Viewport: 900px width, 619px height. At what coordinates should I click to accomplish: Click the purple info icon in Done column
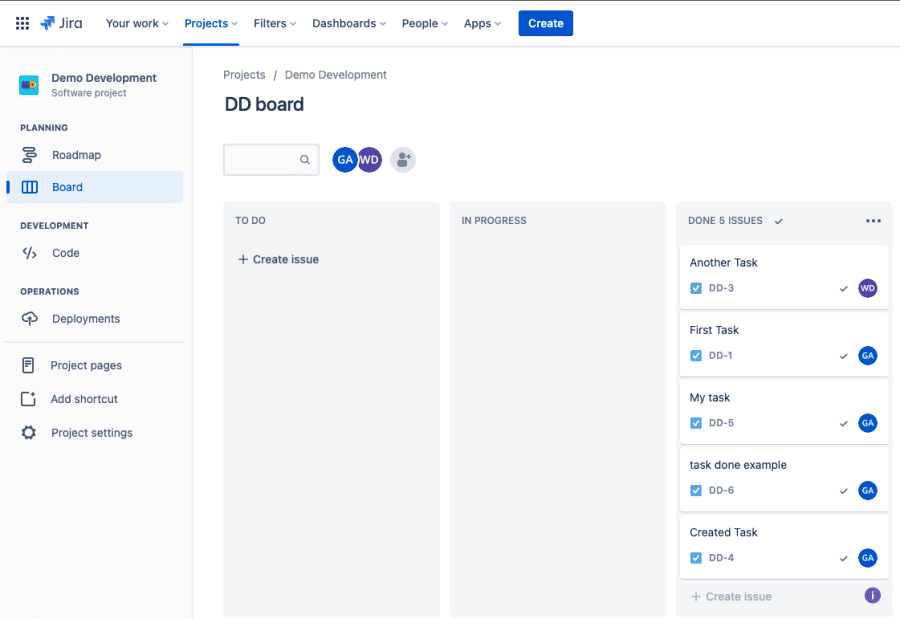click(872, 595)
